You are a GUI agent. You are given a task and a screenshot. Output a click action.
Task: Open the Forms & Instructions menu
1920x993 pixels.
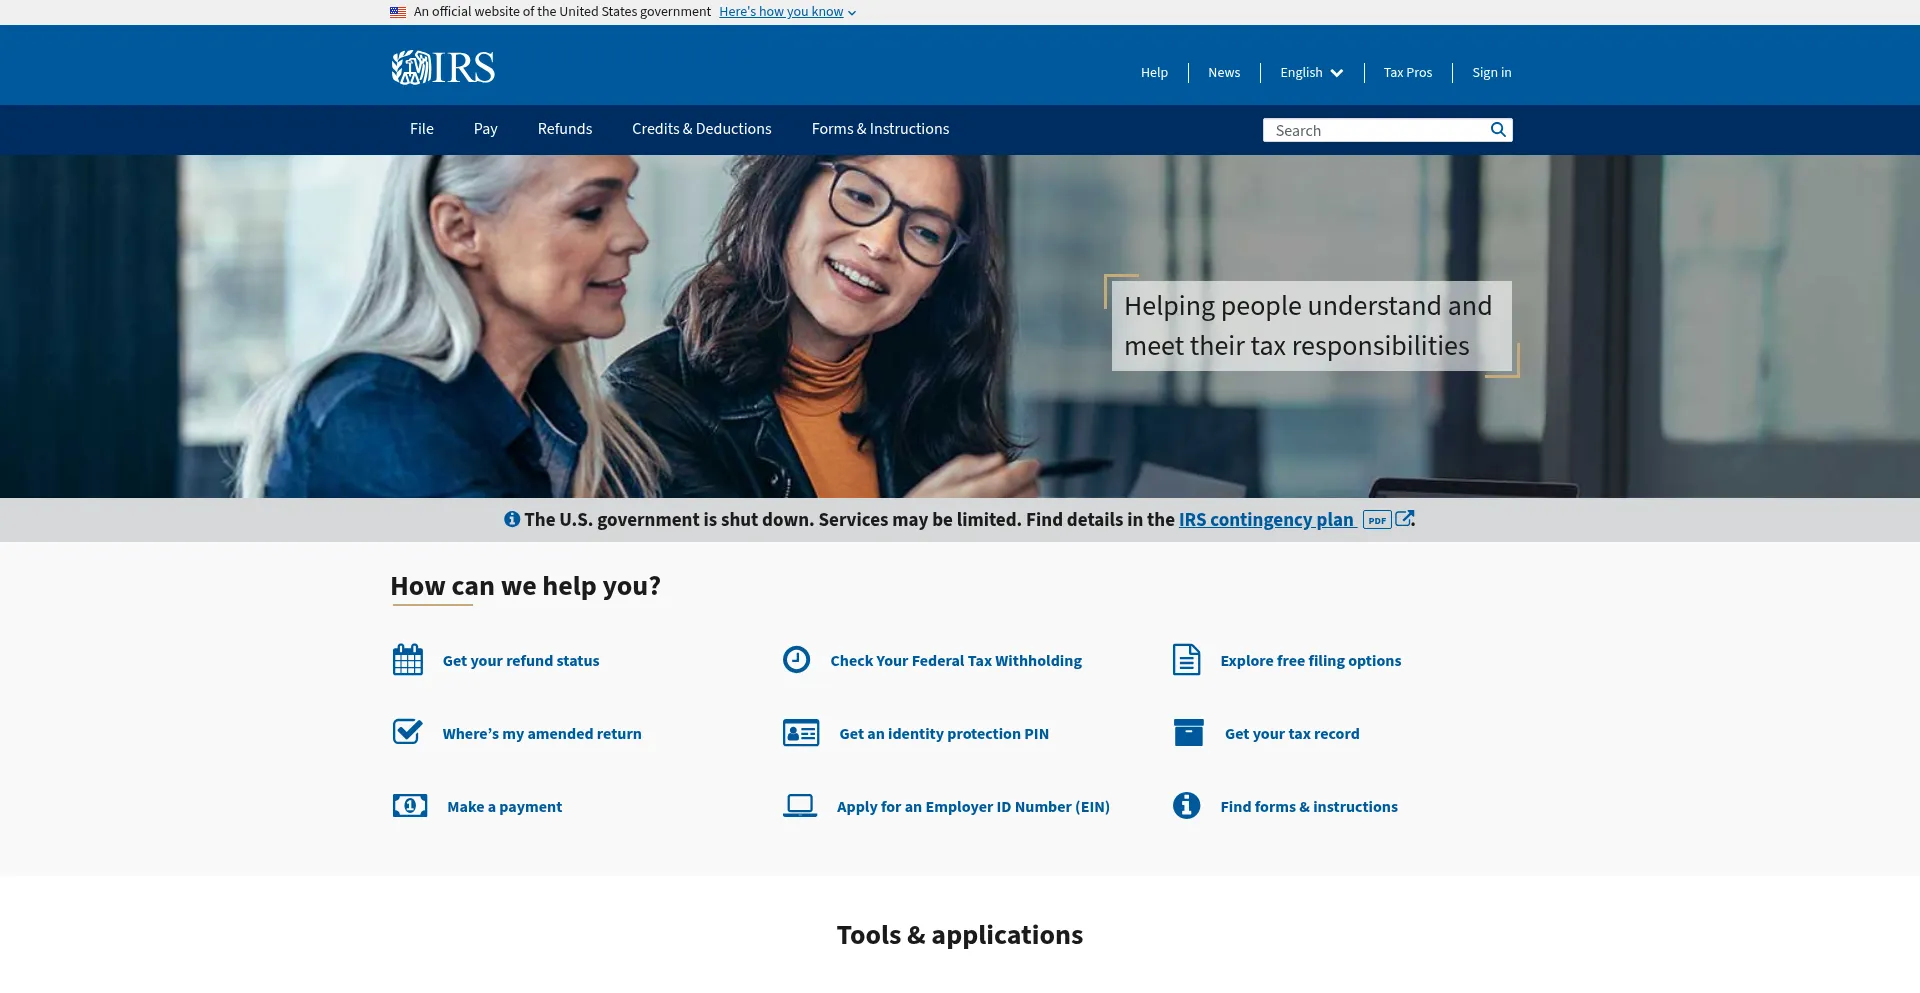pyautogui.click(x=880, y=129)
